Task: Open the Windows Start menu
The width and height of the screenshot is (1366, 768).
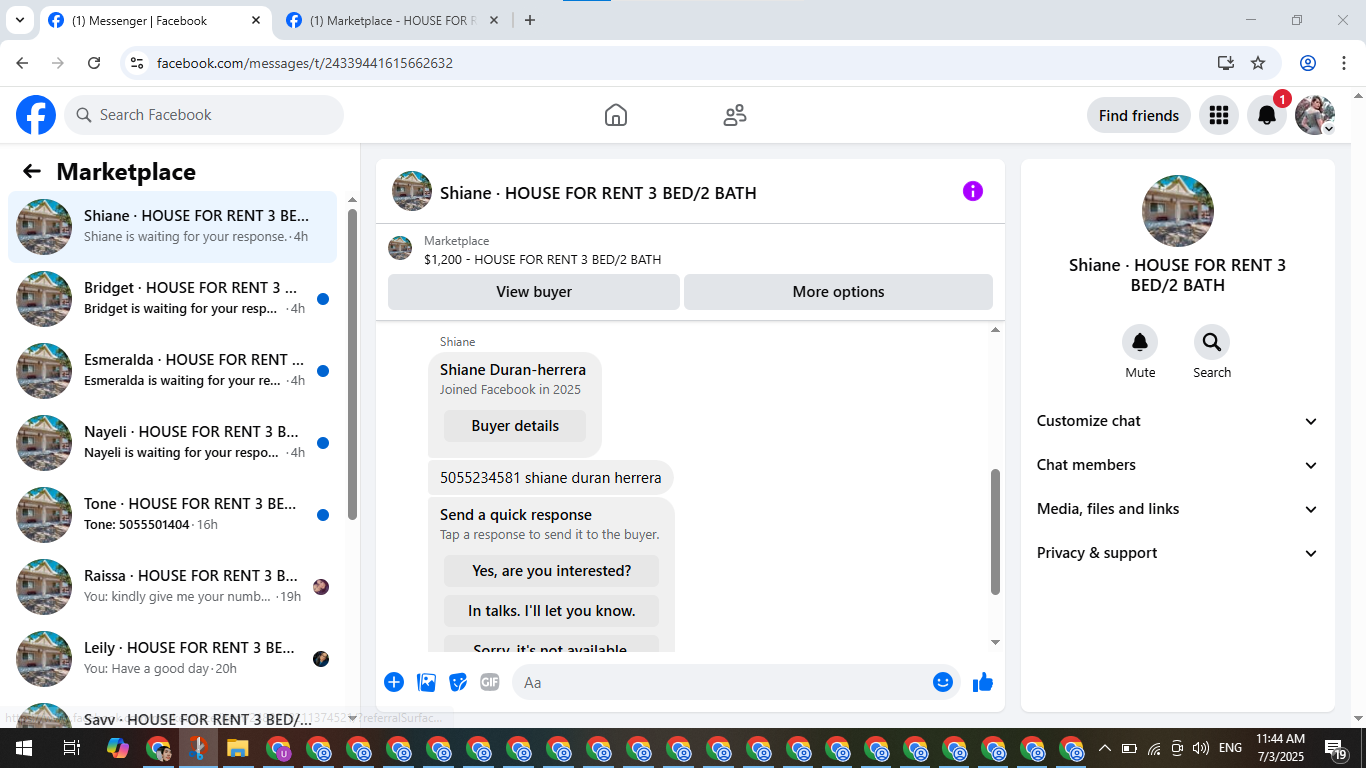Action: (23, 748)
